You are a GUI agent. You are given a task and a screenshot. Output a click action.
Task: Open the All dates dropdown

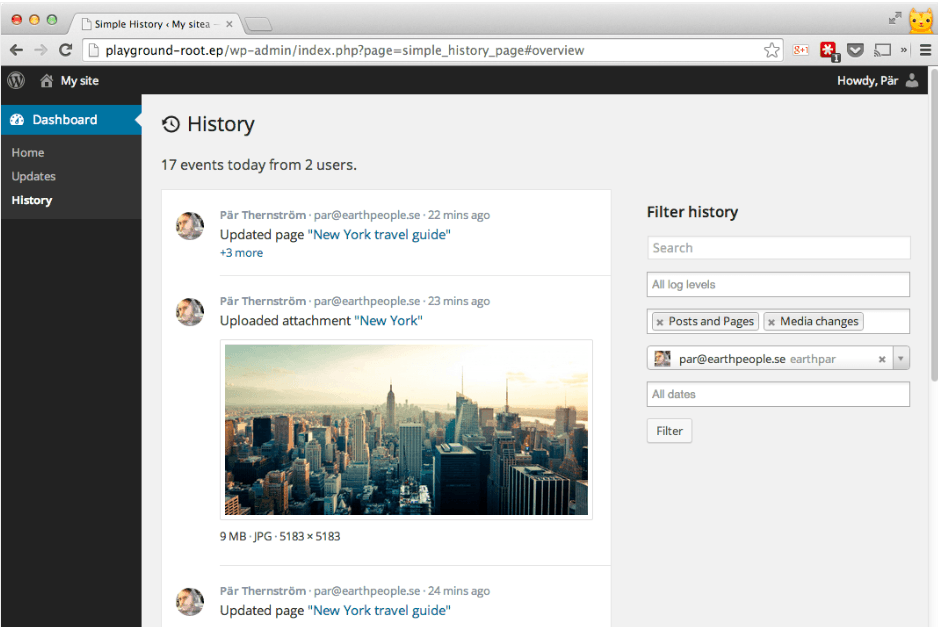(778, 394)
